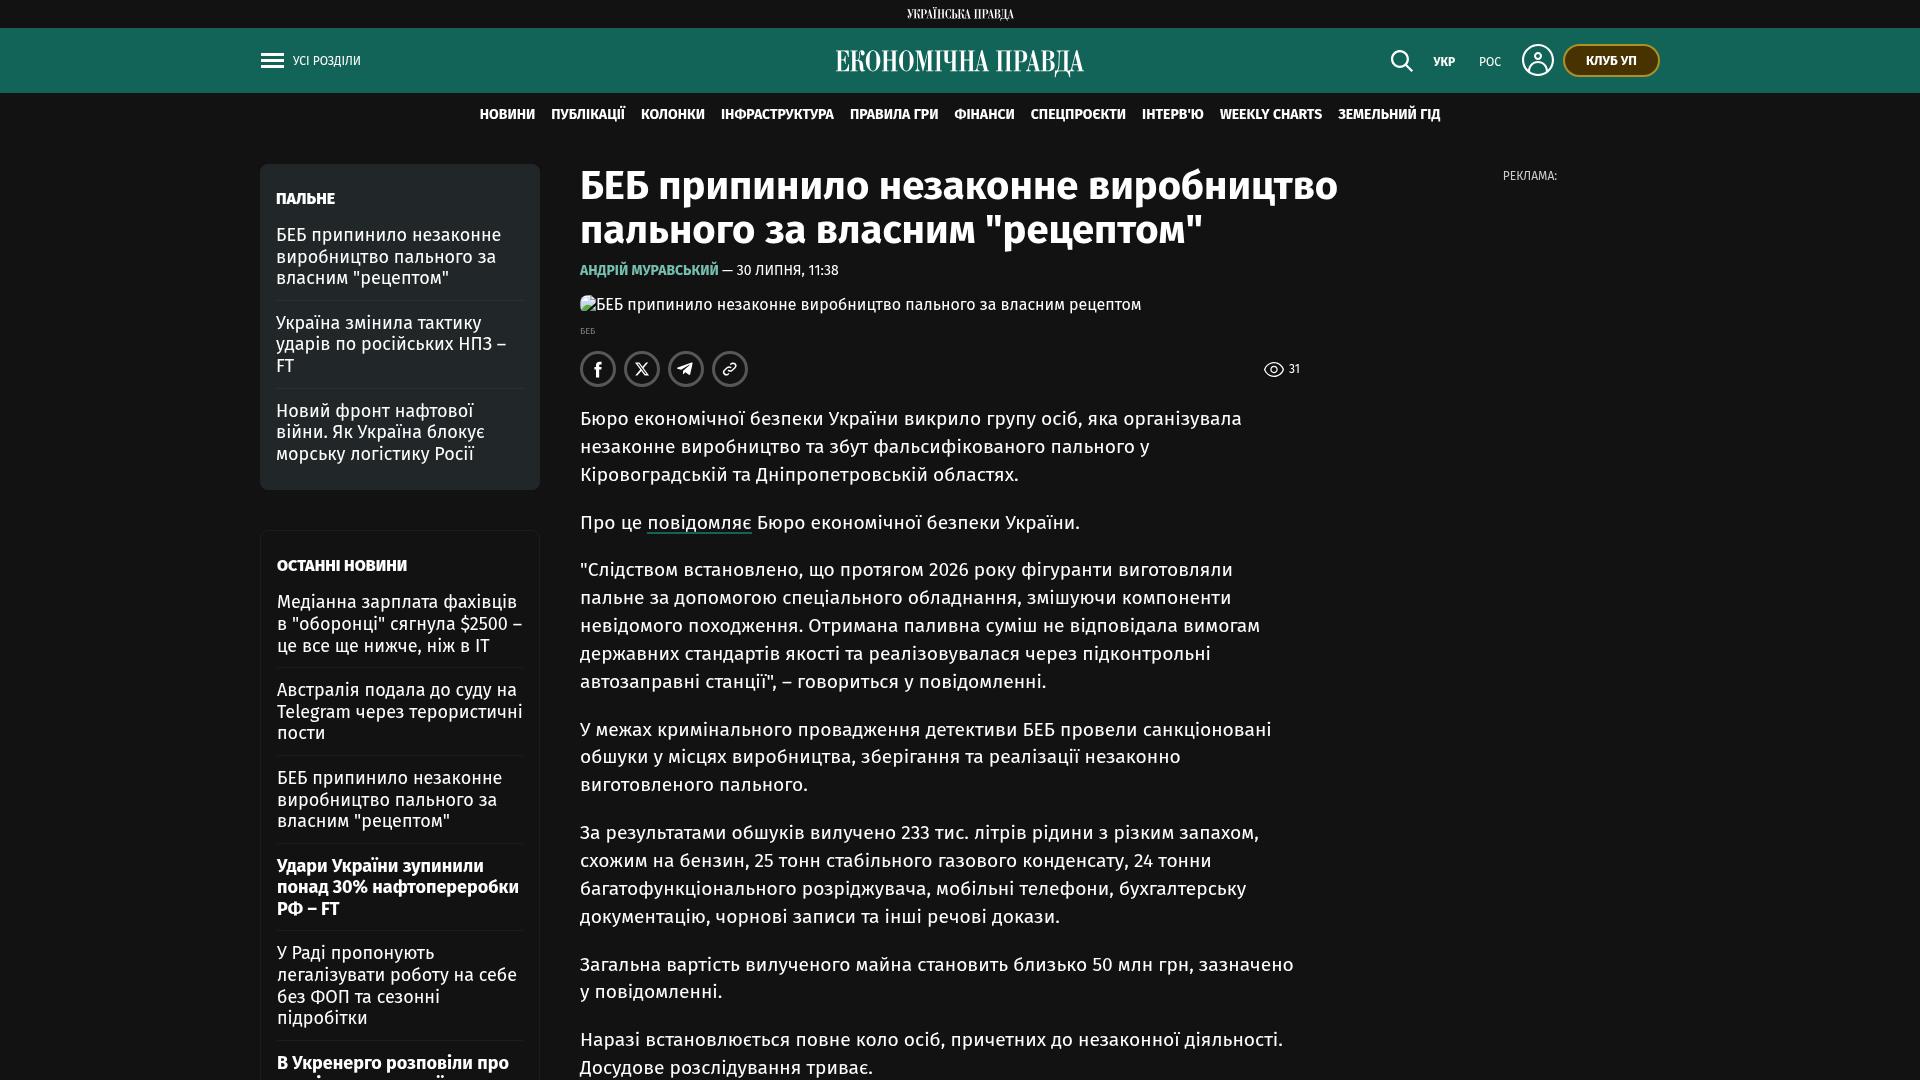Open author Андрій Муравський page
Screen dimensions: 1920x1080
(x=649, y=270)
